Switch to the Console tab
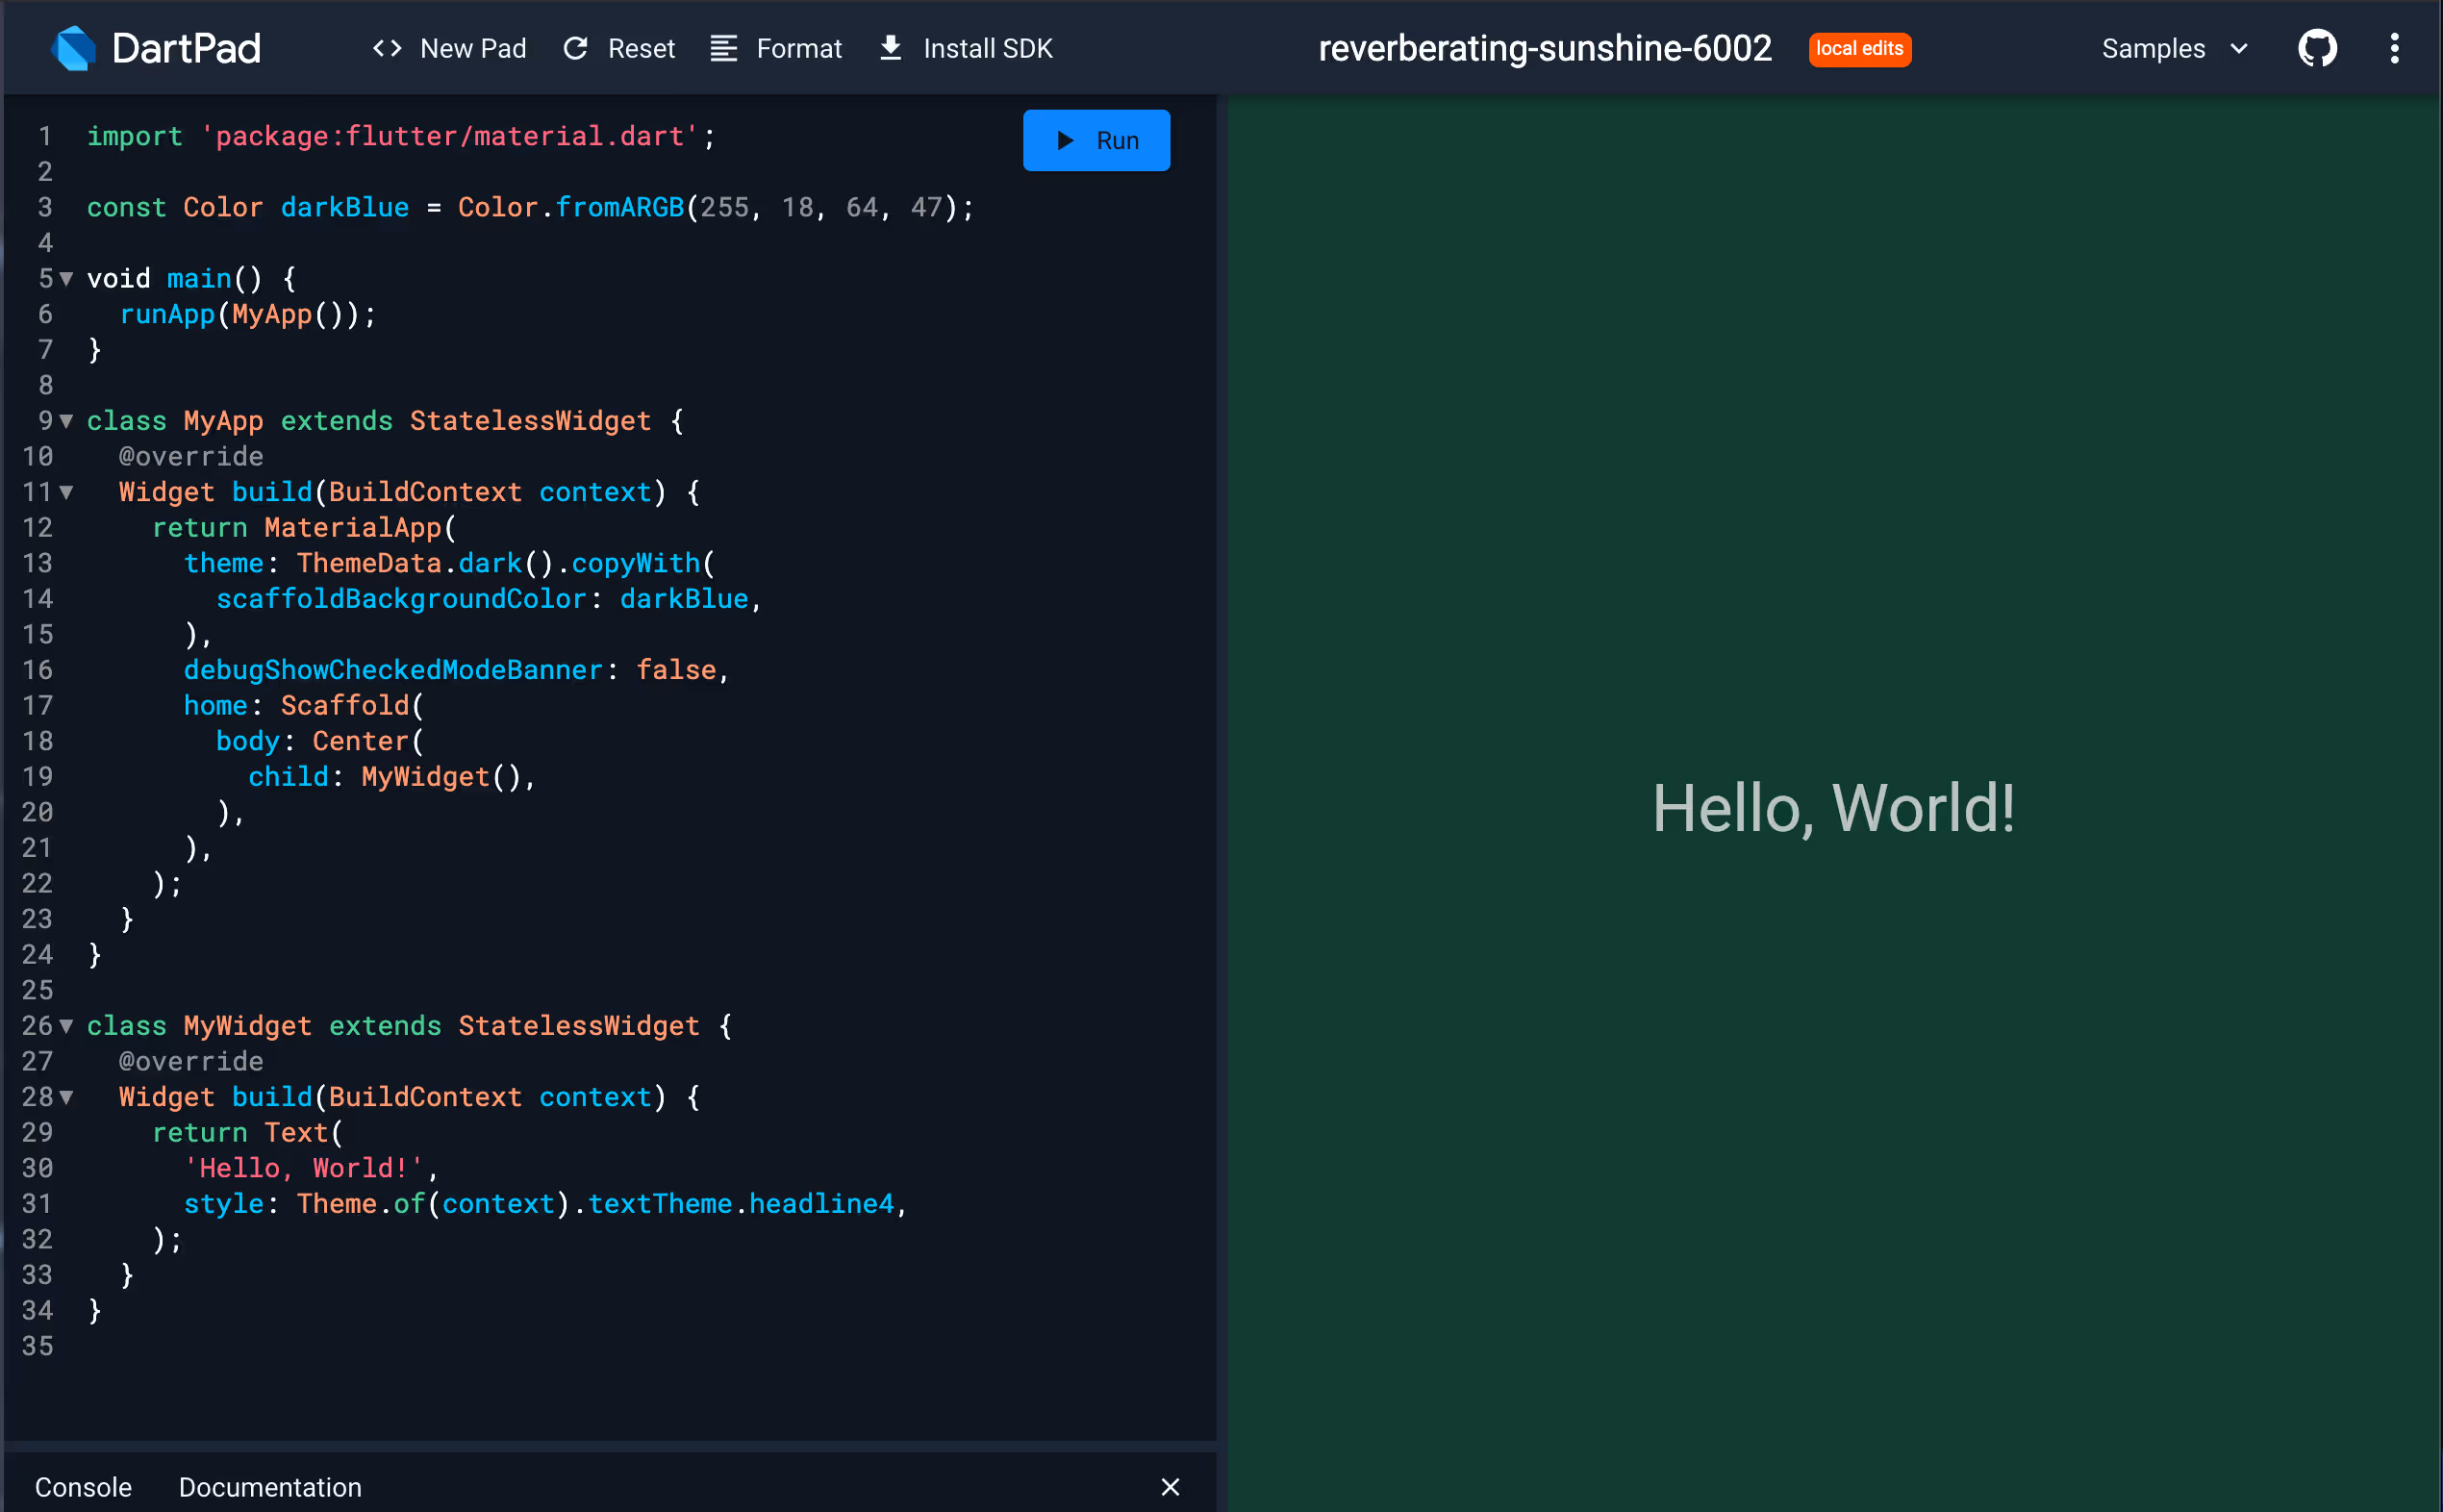Screen dimensions: 2443x1512 point(83,1486)
